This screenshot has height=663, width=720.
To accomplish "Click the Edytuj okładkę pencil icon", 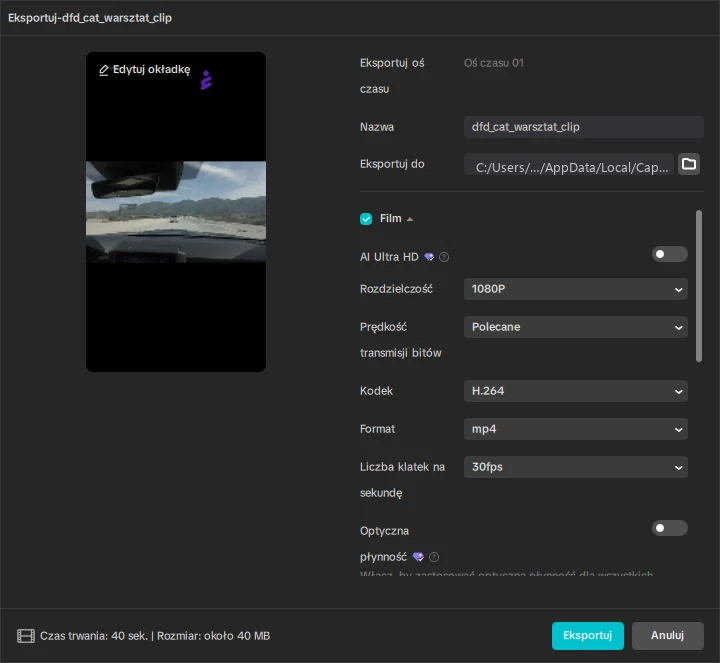I will coord(104,70).
